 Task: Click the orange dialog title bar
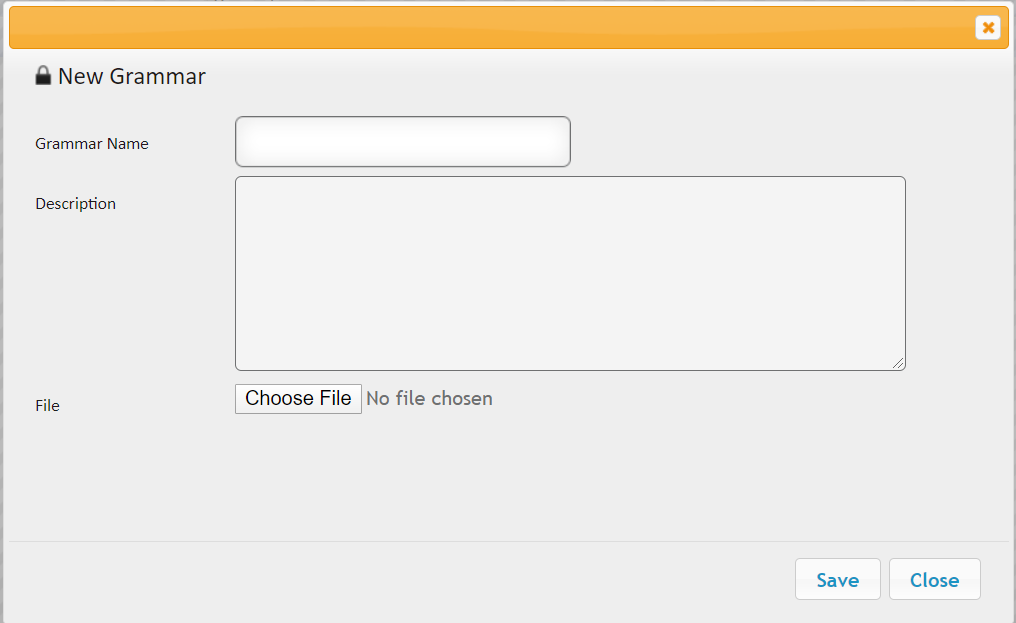pyautogui.click(x=492, y=28)
